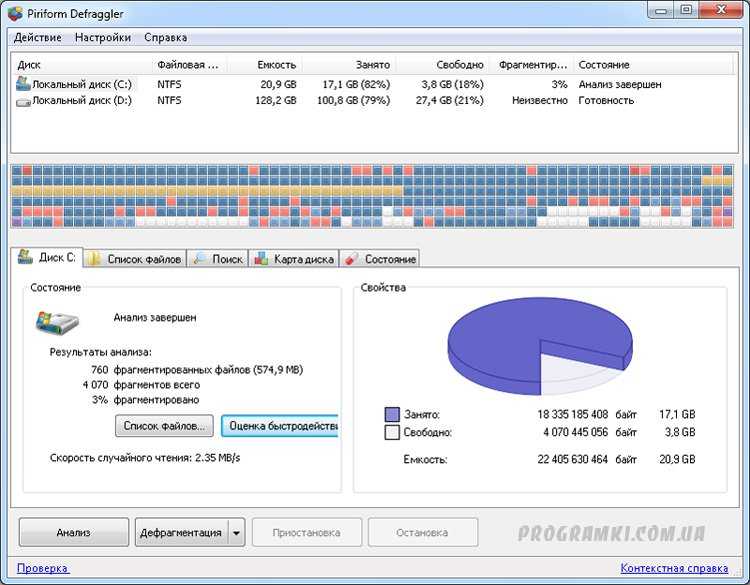Sort by the Занято column header

(349, 65)
